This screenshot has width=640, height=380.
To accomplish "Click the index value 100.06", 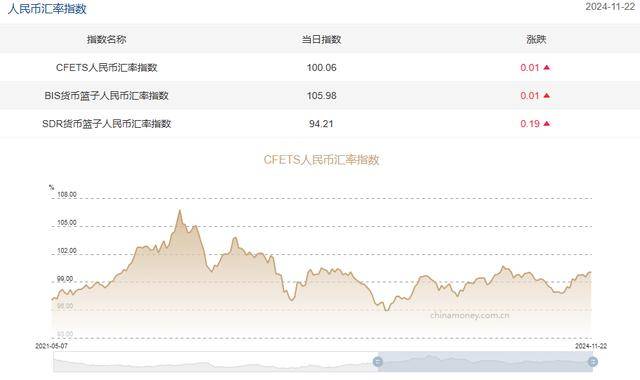I will point(321,68).
